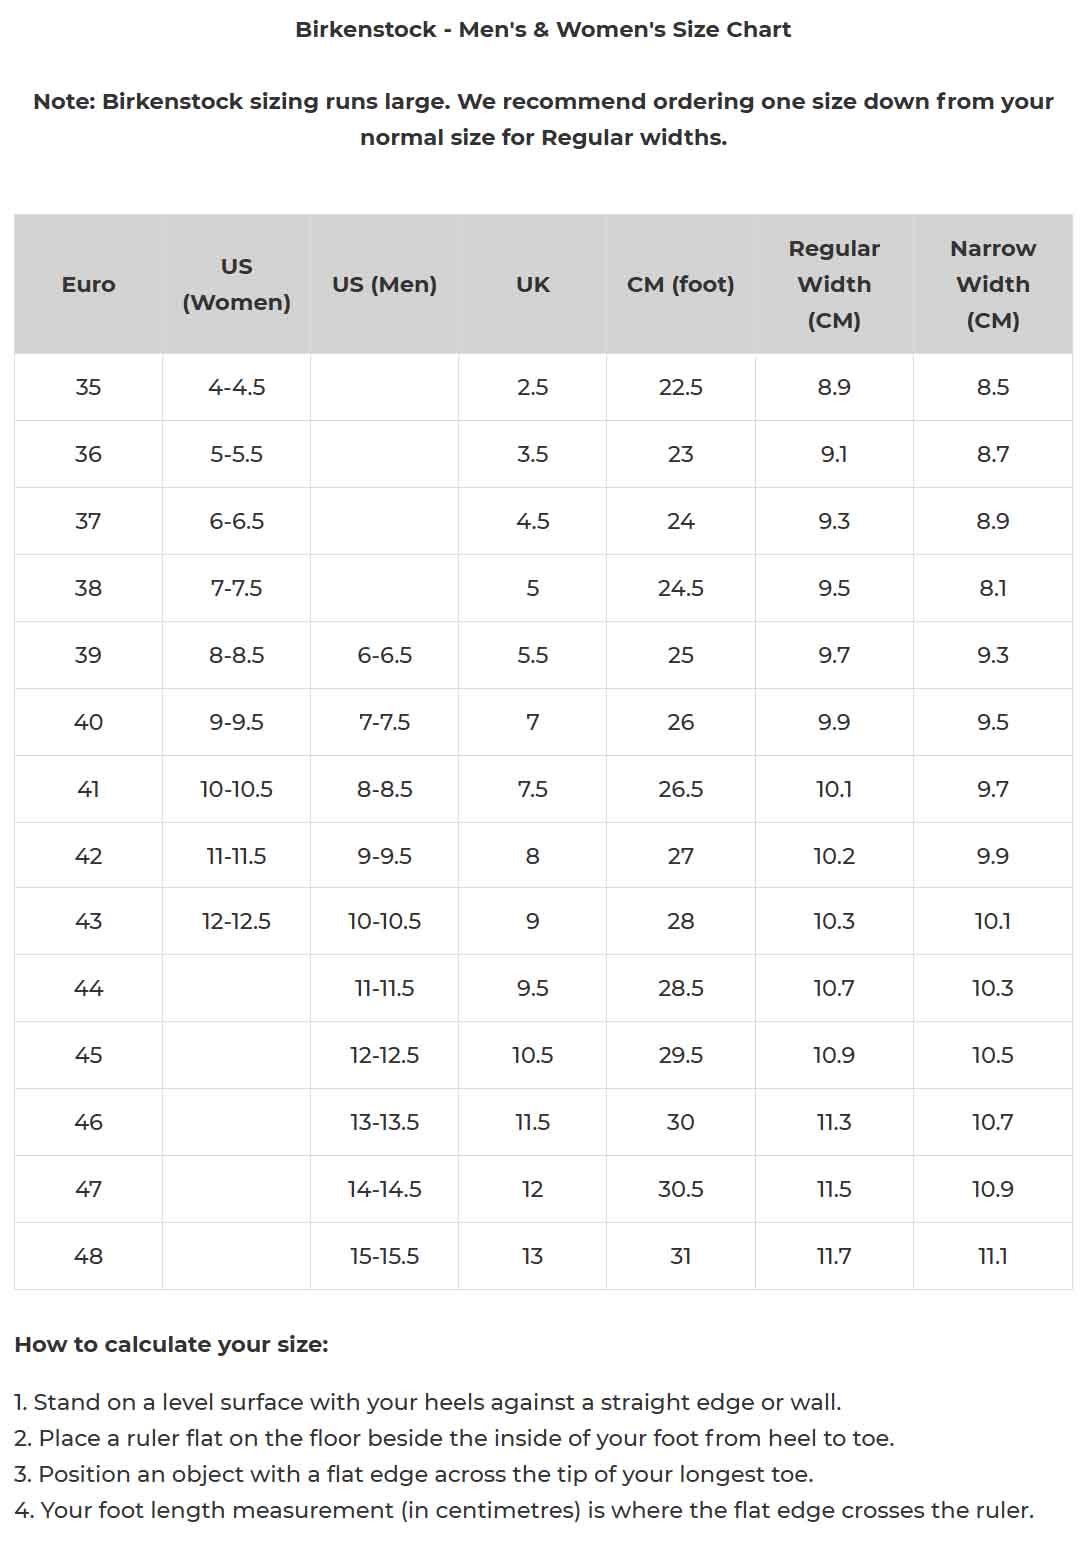Select Euro size 40 cell
The image size is (1089, 1543).
pos(88,722)
